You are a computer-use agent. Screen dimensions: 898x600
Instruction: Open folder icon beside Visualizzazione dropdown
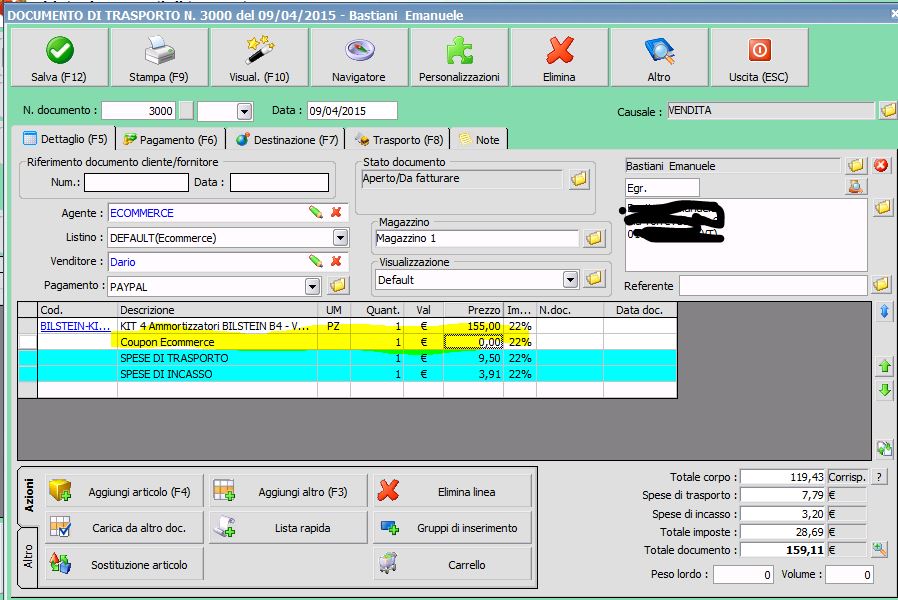[594, 279]
